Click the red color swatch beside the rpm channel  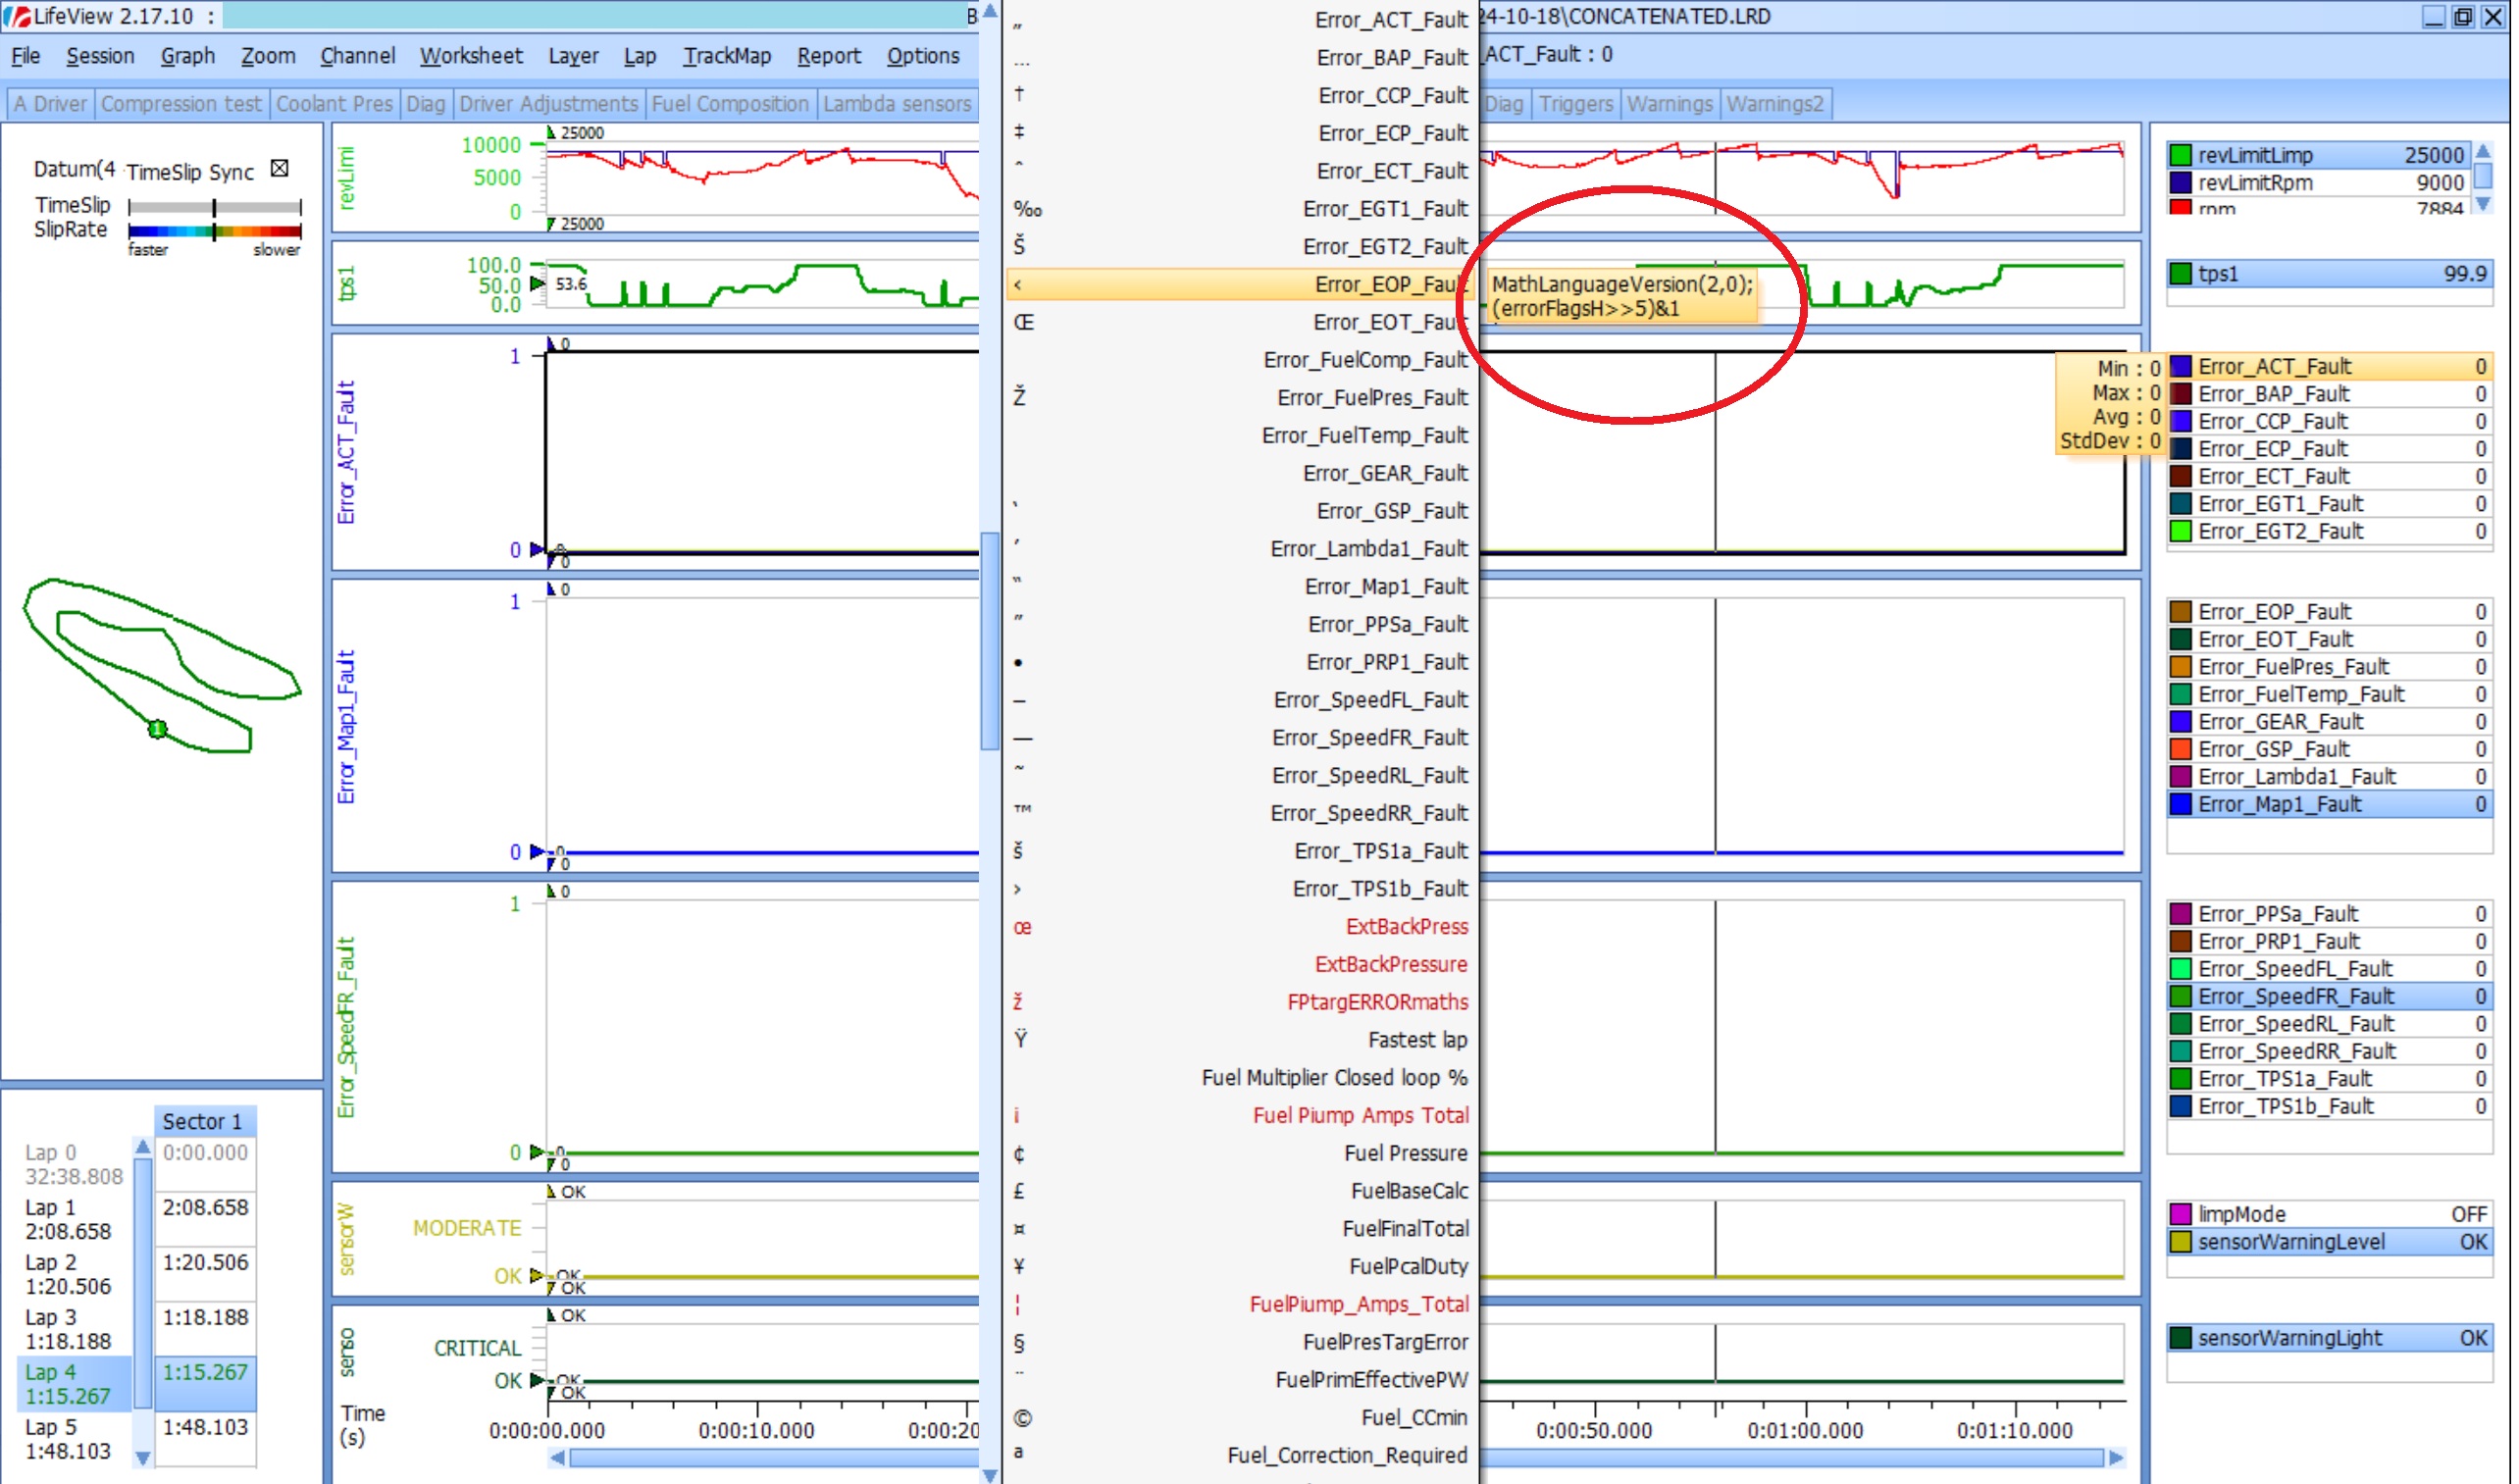[x=2180, y=208]
